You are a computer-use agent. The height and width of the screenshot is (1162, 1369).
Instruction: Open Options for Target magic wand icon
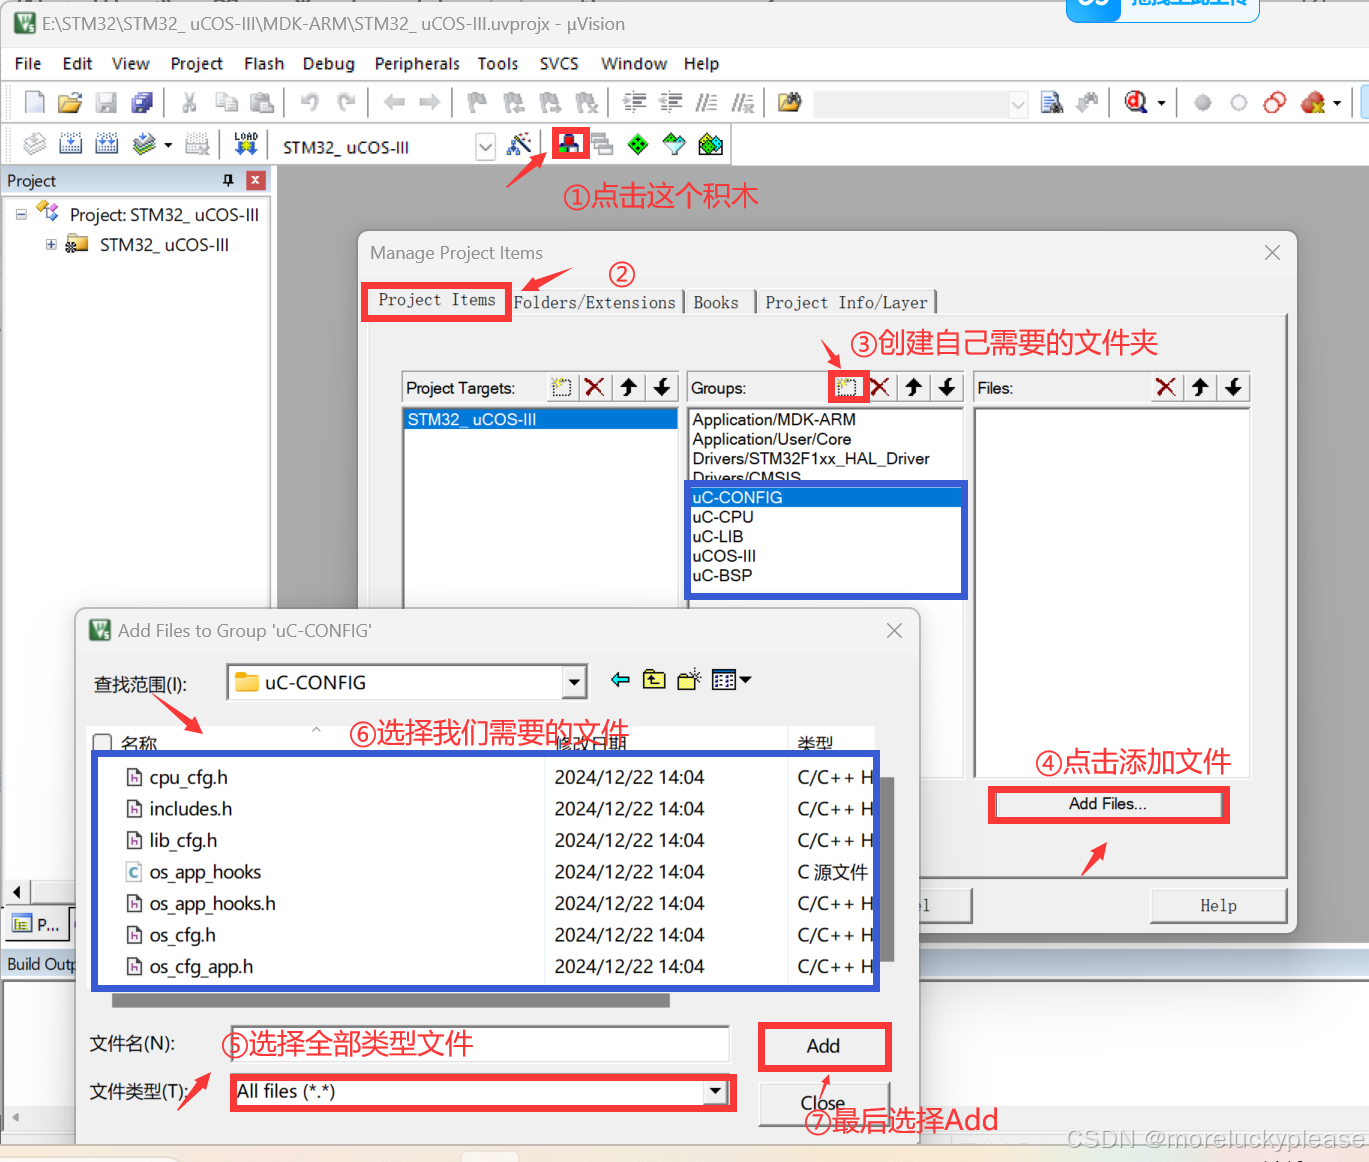519,145
